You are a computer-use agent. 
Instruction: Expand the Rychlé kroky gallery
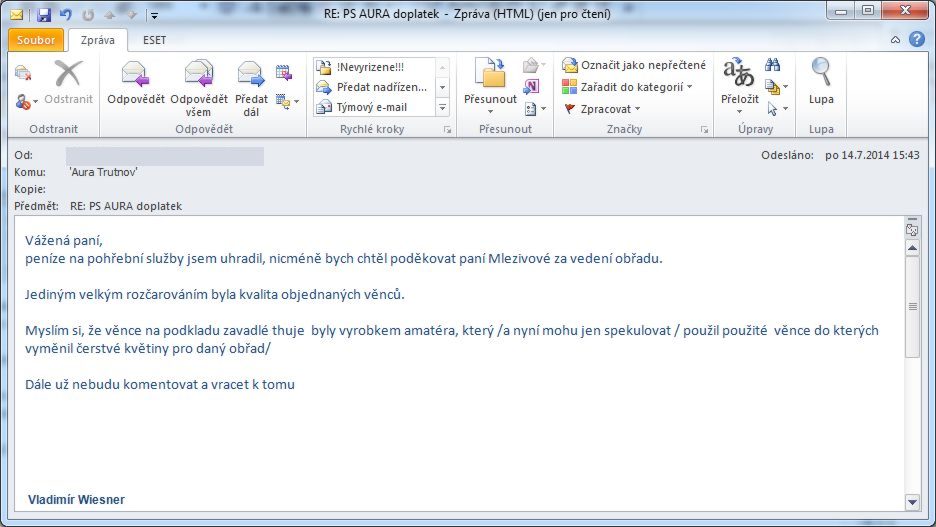coord(442,107)
